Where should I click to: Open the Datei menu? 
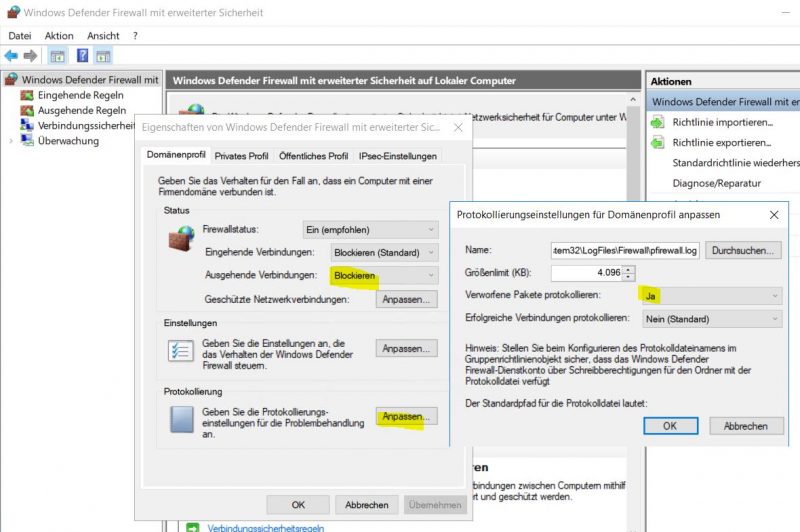(20, 36)
